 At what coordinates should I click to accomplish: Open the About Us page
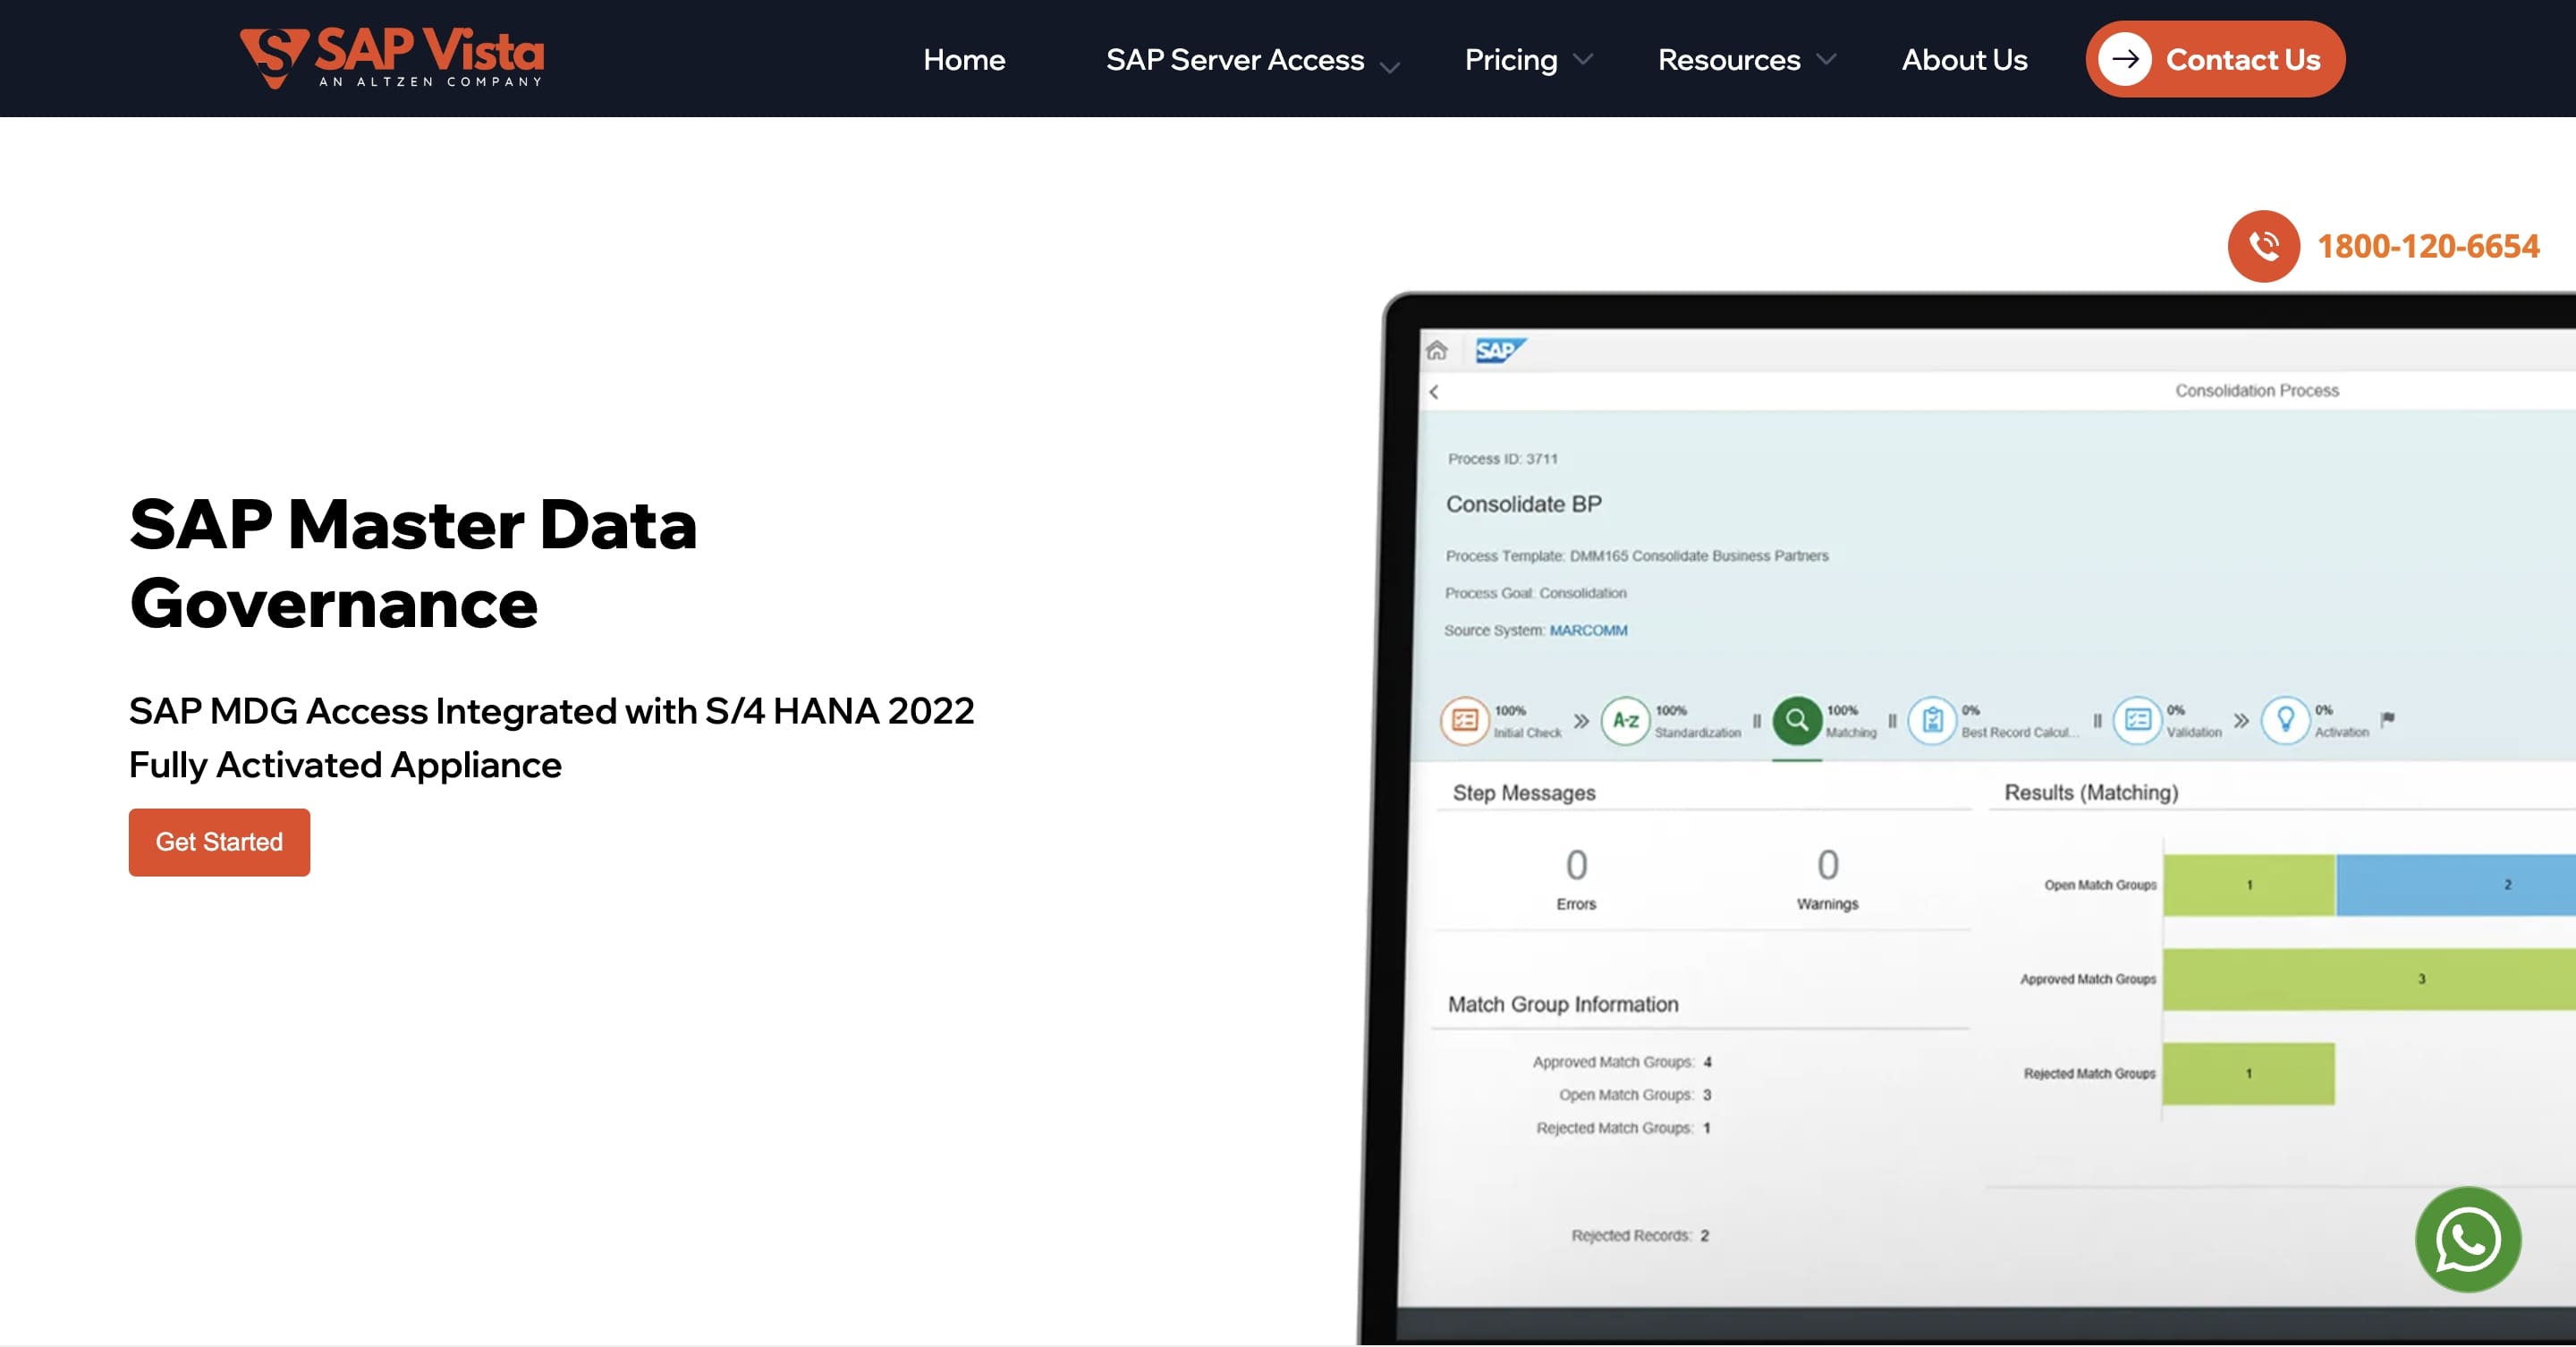tap(1963, 59)
